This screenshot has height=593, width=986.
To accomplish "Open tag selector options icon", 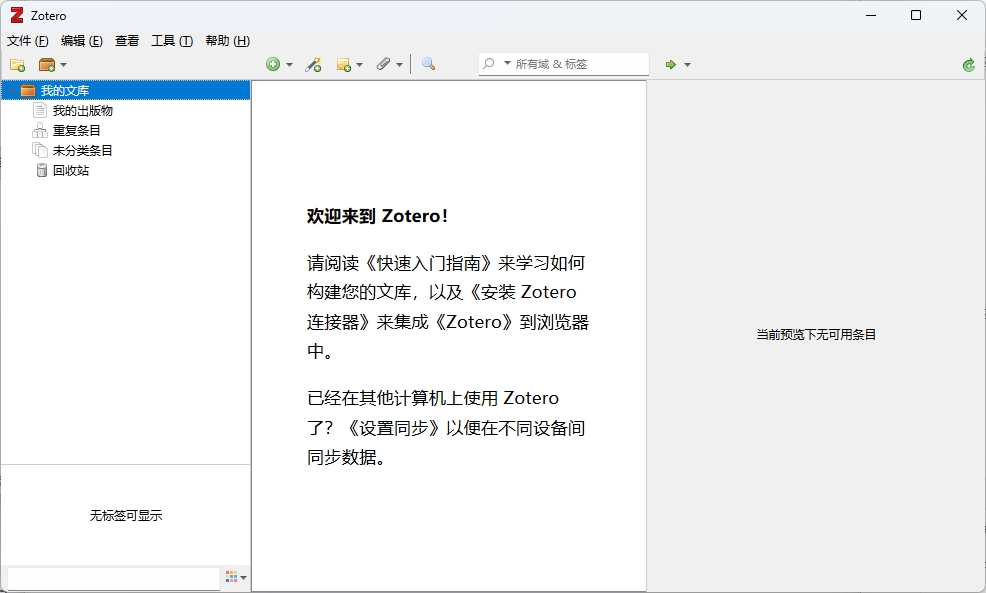I will pyautogui.click(x=234, y=577).
